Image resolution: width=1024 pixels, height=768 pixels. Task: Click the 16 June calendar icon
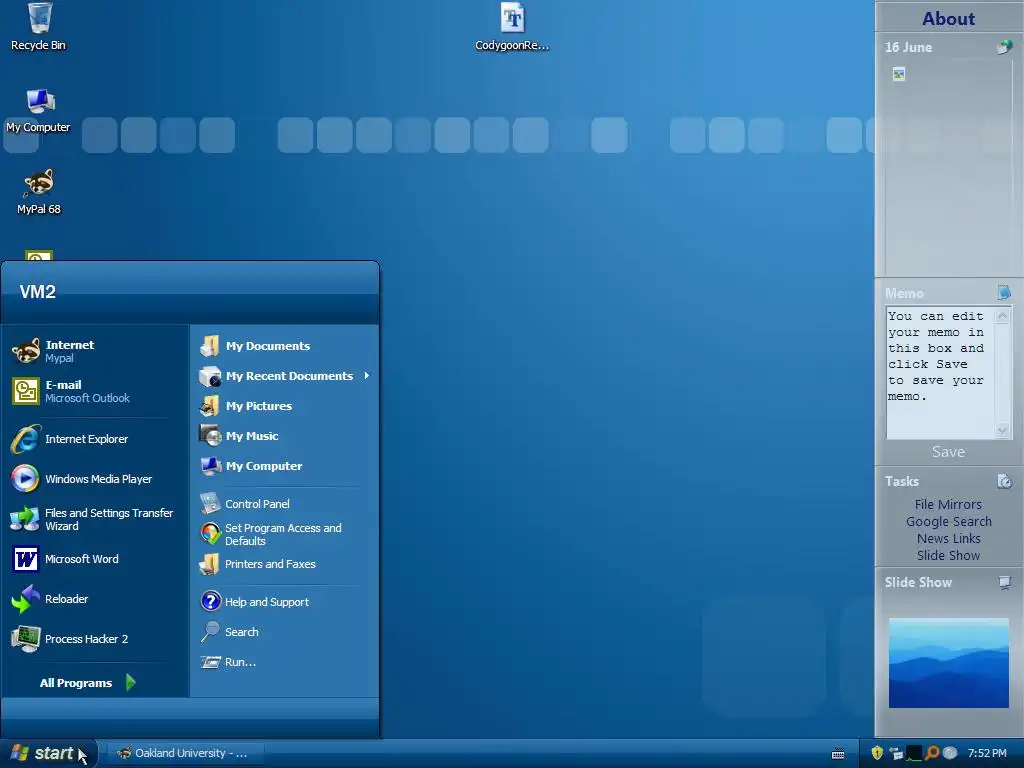click(1004, 47)
